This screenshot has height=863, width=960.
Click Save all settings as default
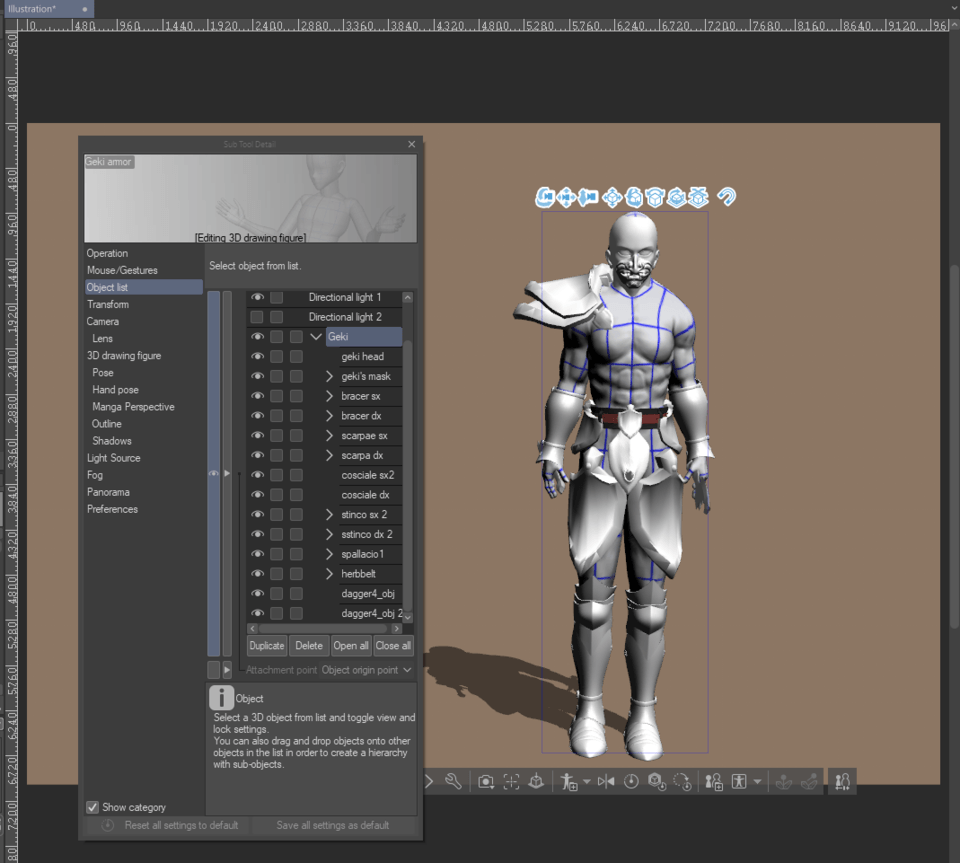[332, 825]
